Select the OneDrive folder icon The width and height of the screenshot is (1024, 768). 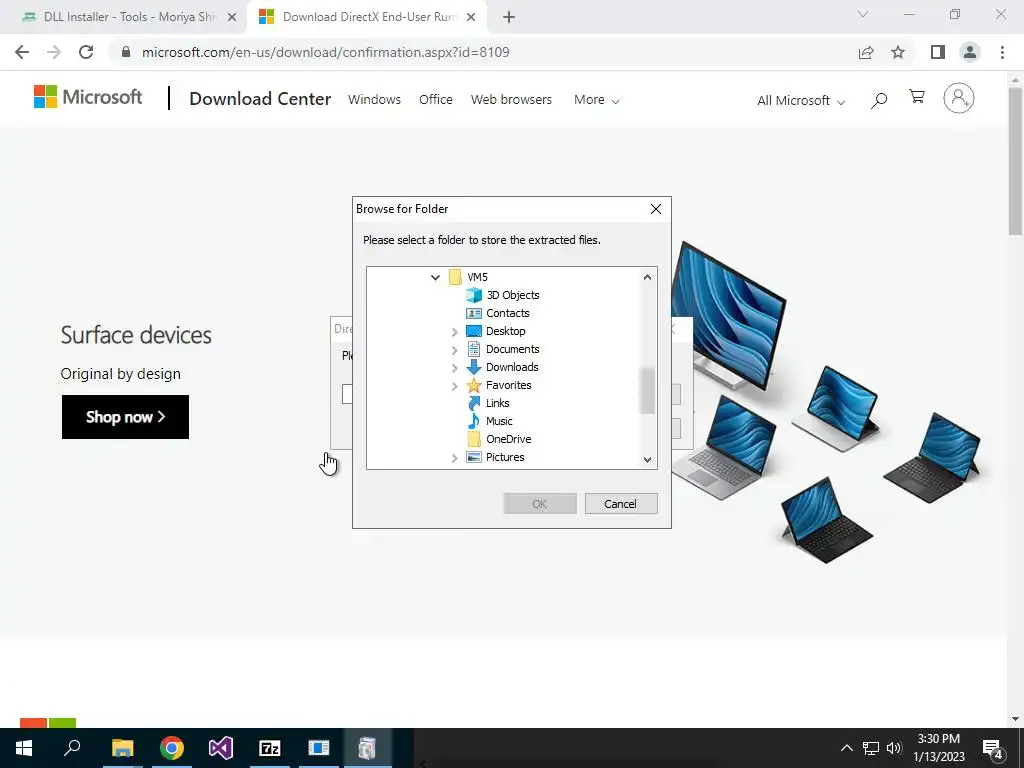(474, 439)
